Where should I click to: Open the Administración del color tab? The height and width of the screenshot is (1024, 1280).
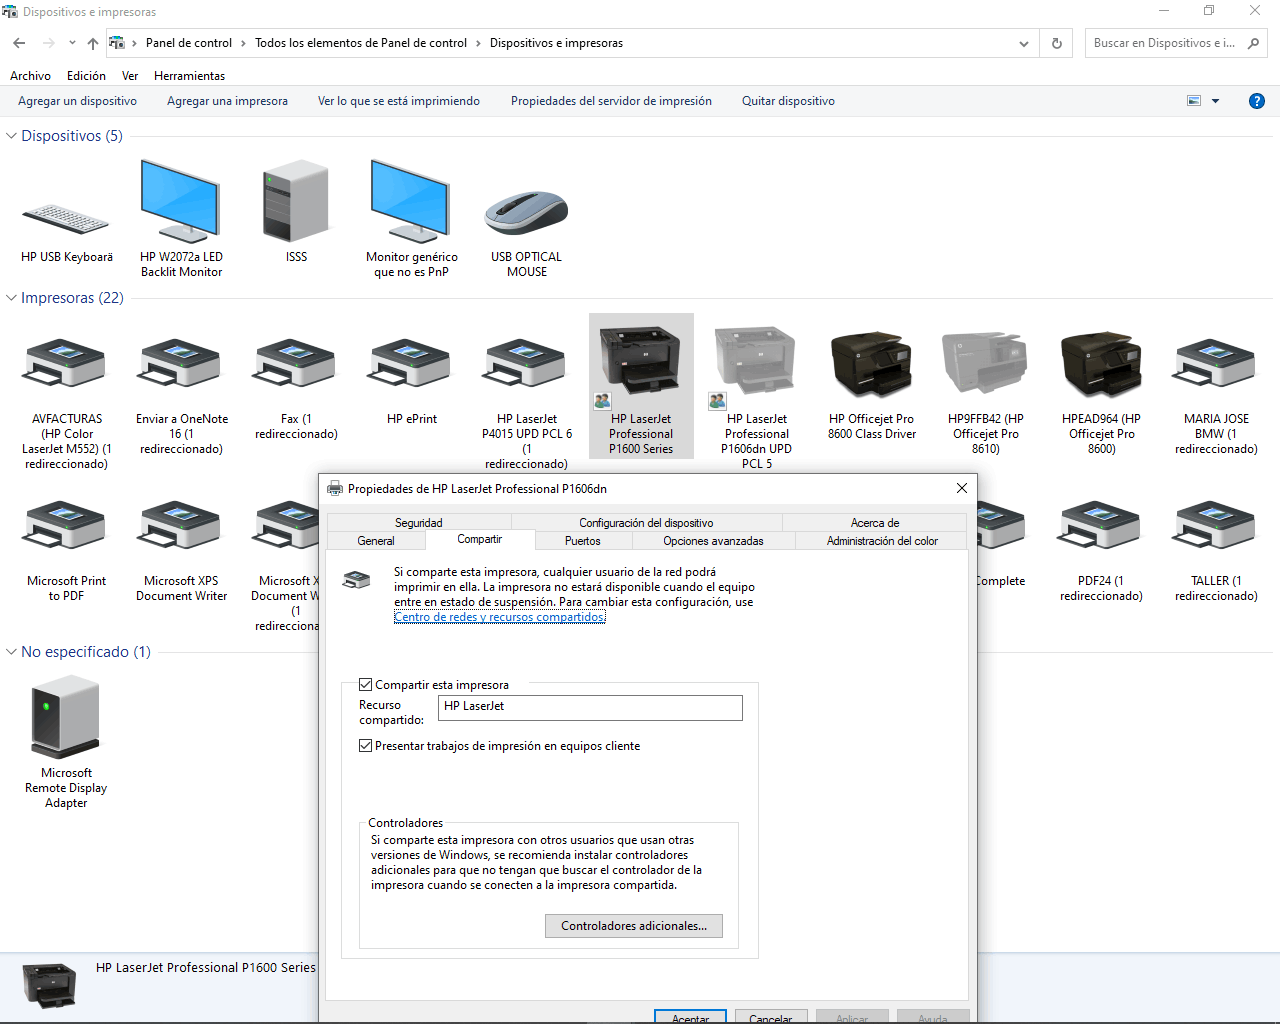[x=882, y=541]
